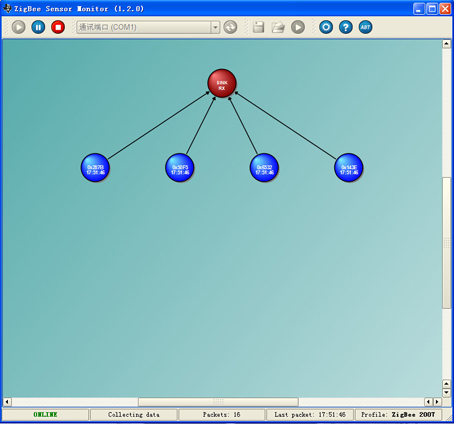Open settings via blue gear icon

pyautogui.click(x=326, y=27)
